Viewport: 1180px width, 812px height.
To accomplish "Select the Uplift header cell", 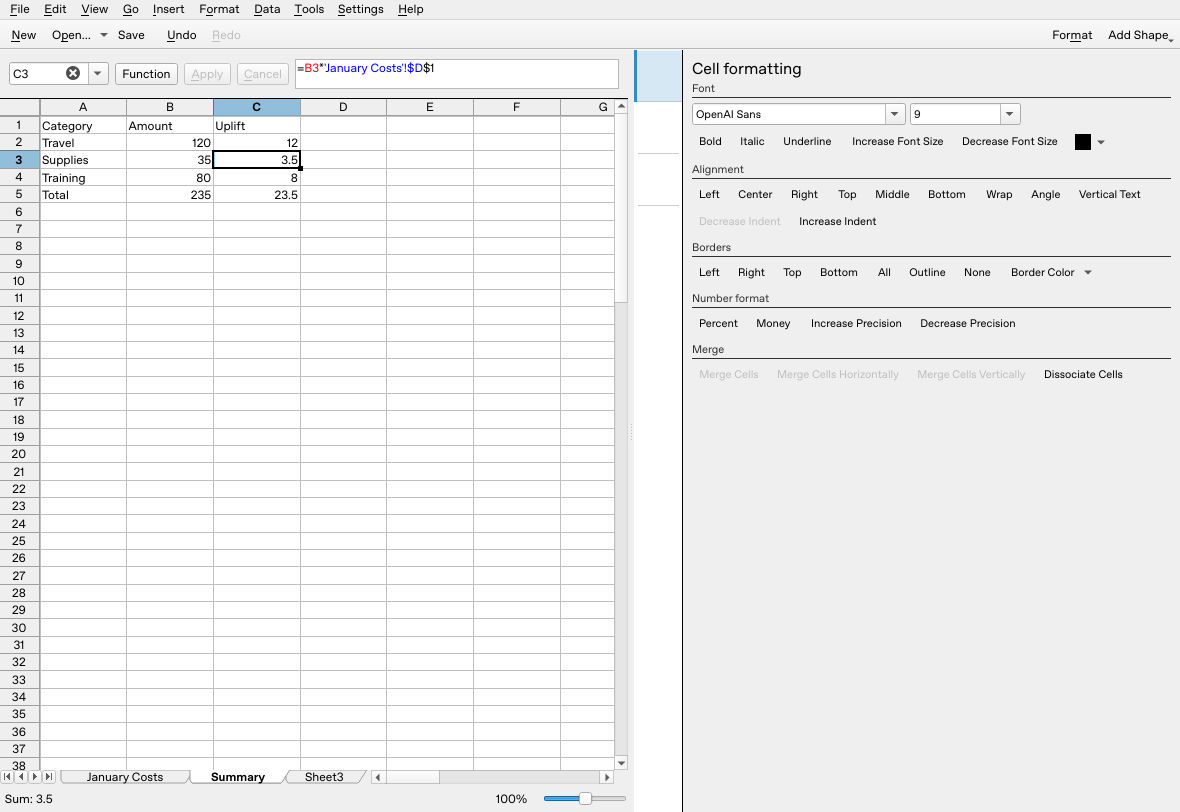I will click(x=256, y=126).
